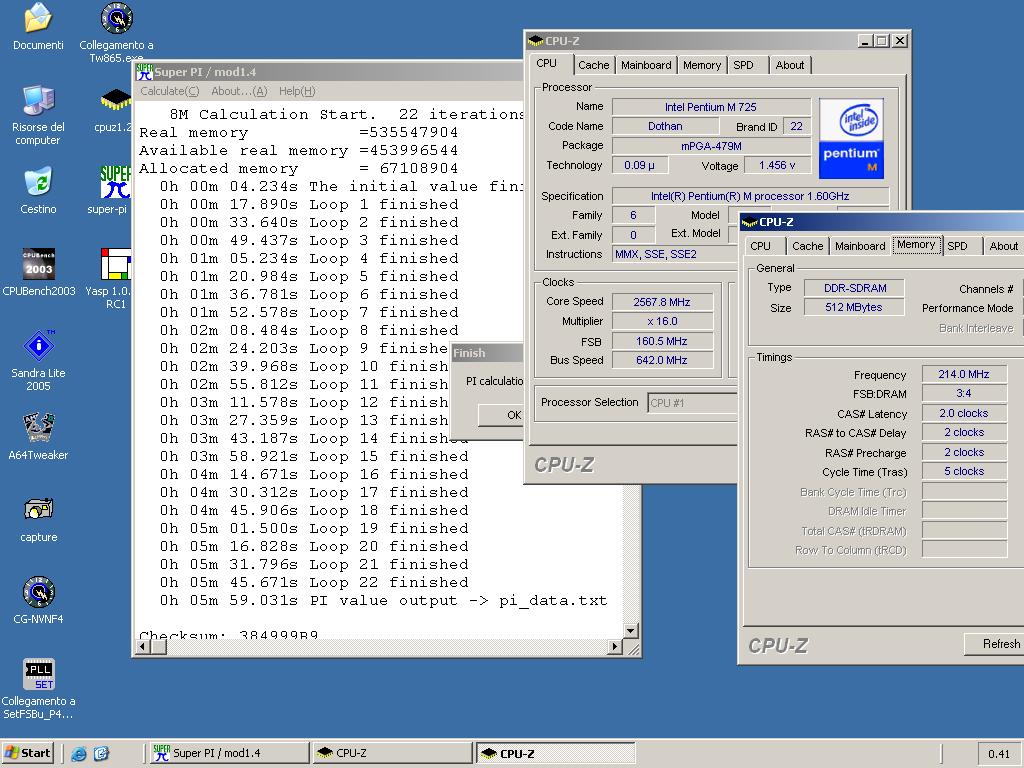The image size is (1024, 768).
Task: Click the Loop 22 finished line
Action: coord(314,583)
